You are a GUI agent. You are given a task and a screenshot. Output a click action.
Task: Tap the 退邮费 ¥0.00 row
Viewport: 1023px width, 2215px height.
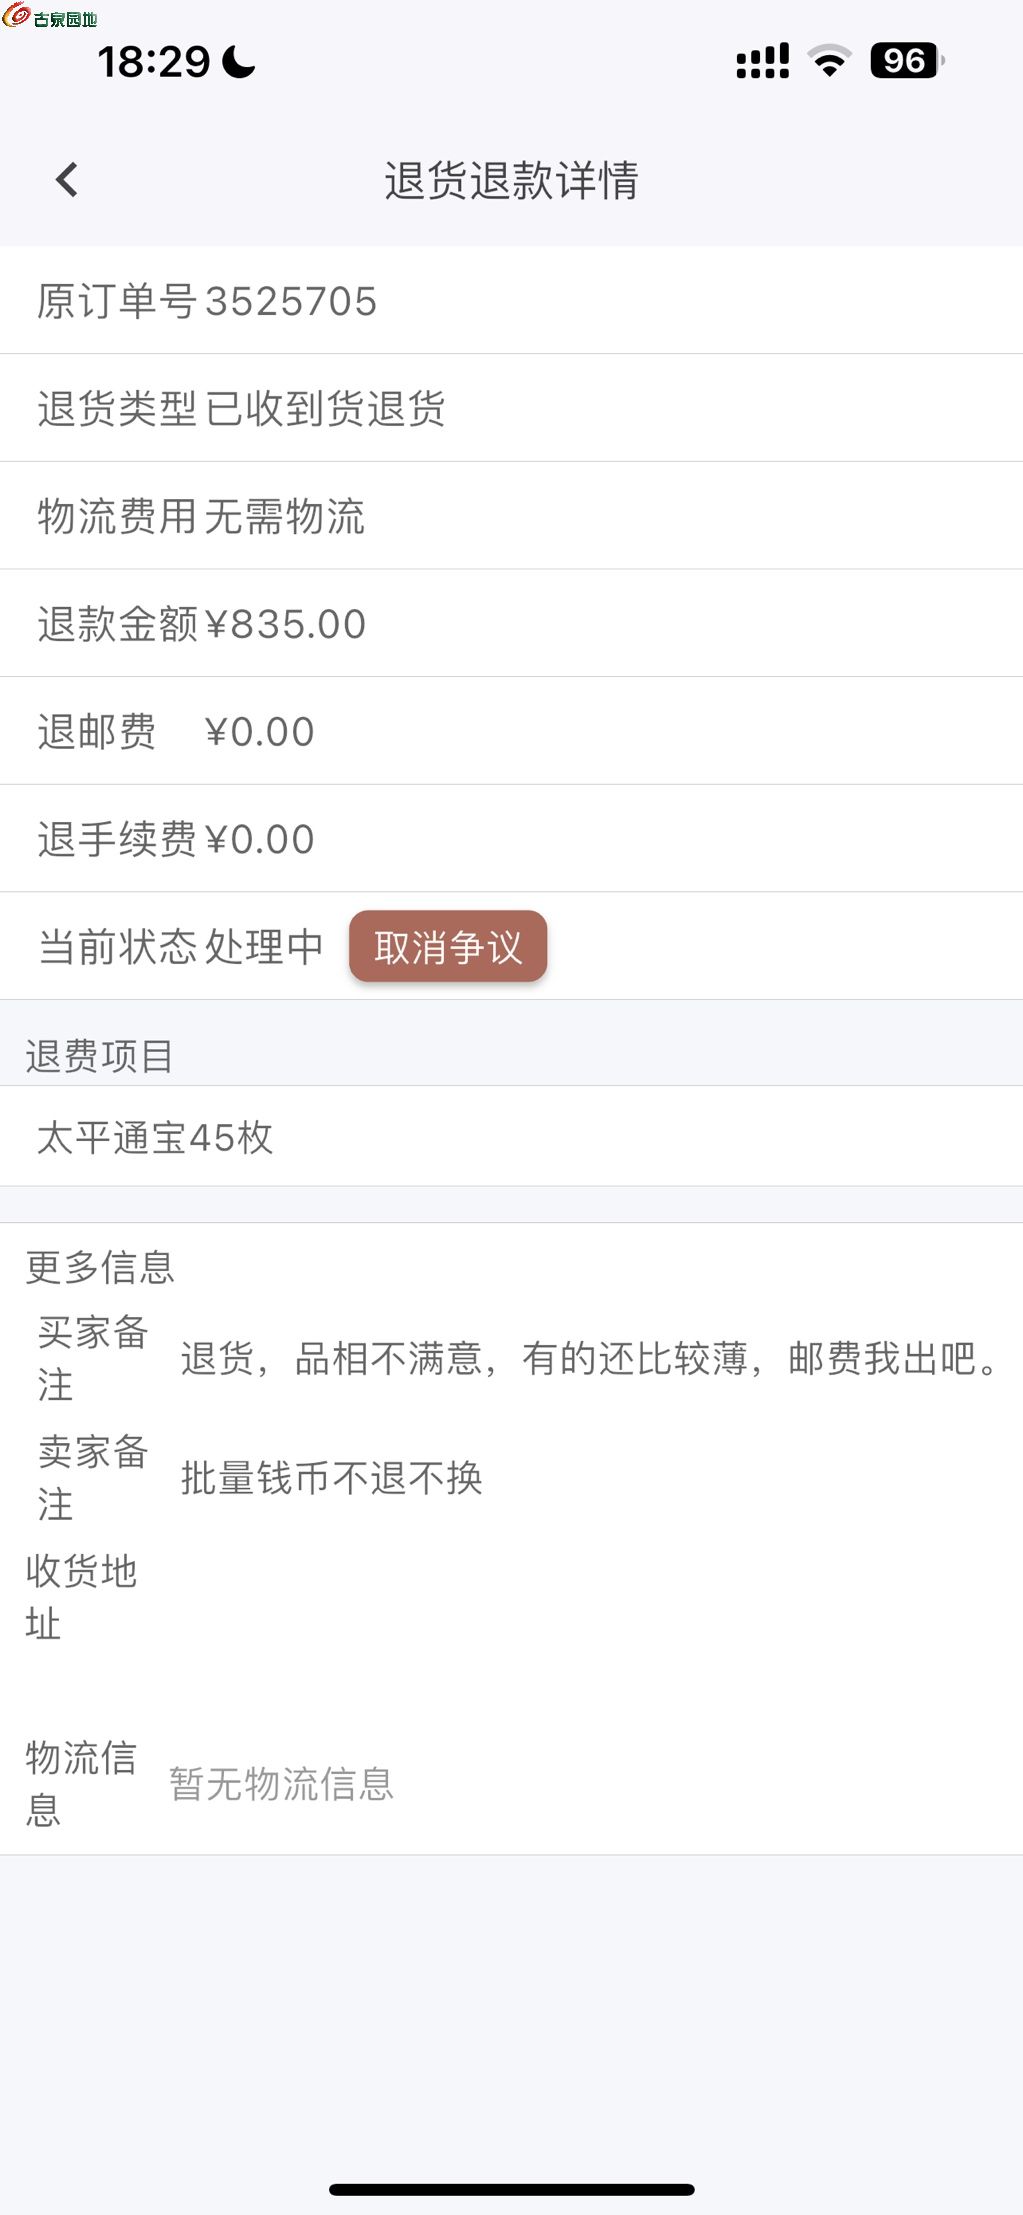click(511, 731)
